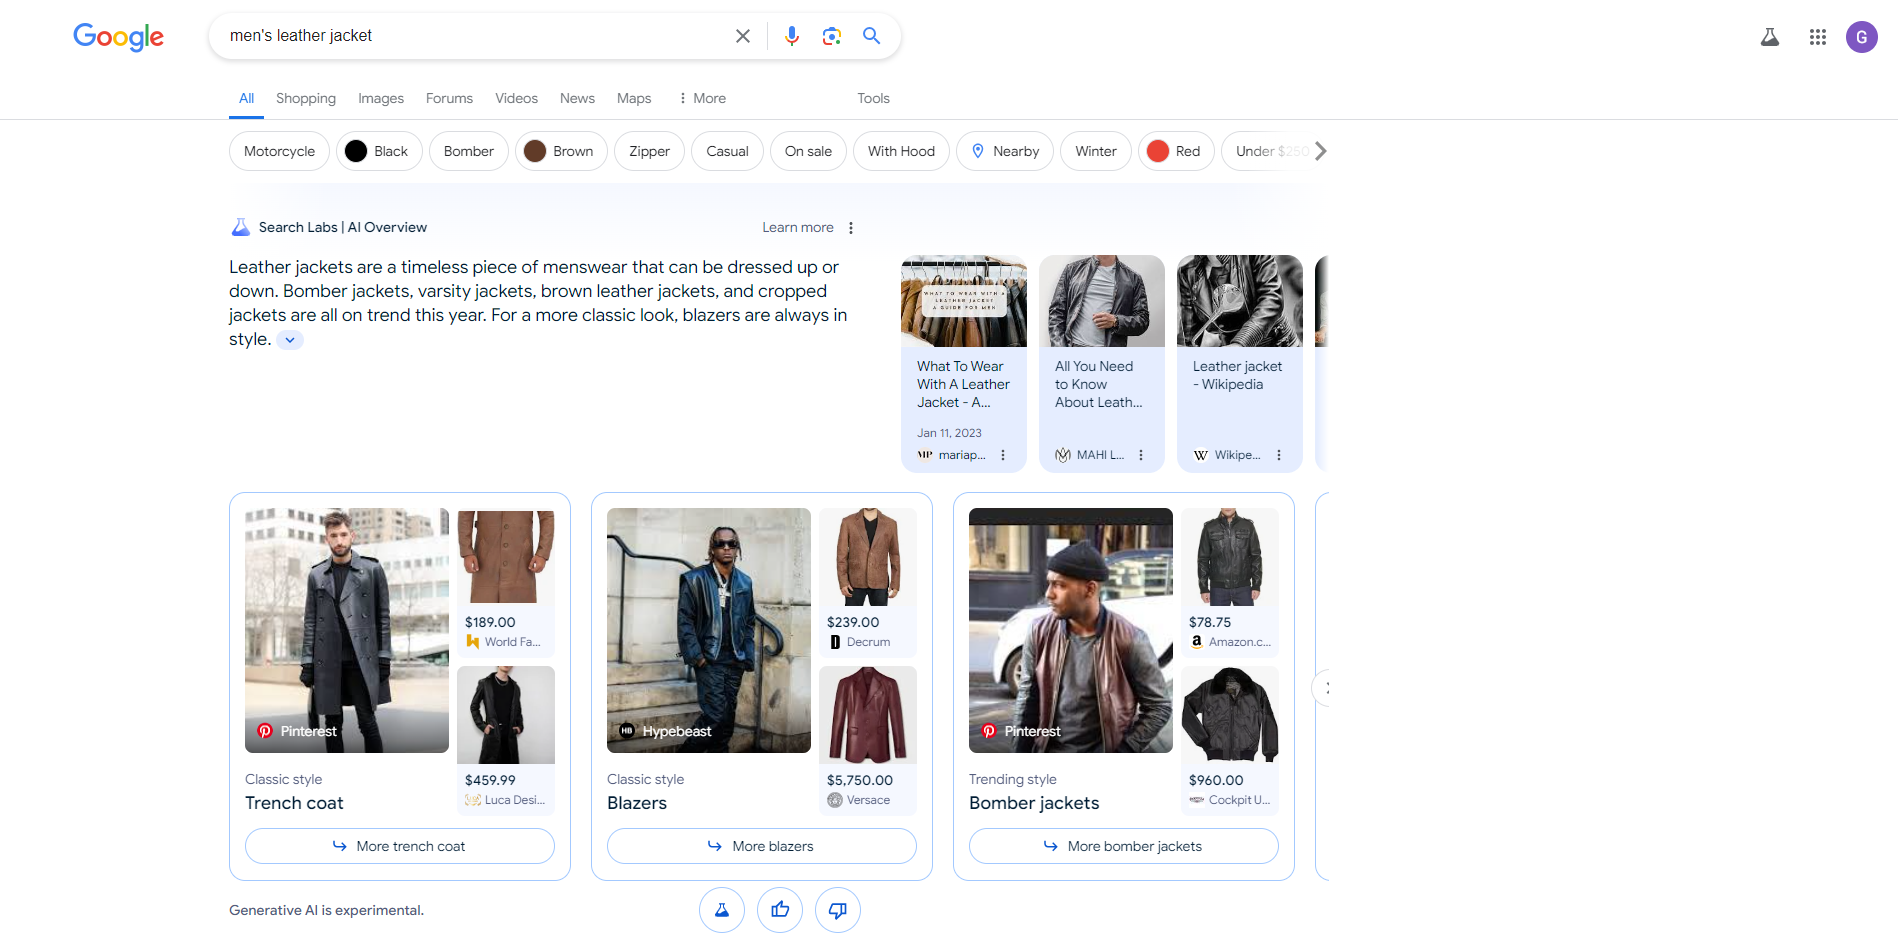This screenshot has width=1898, height=941.
Task: Open the Hypebeast blazer photo
Action: coord(709,630)
